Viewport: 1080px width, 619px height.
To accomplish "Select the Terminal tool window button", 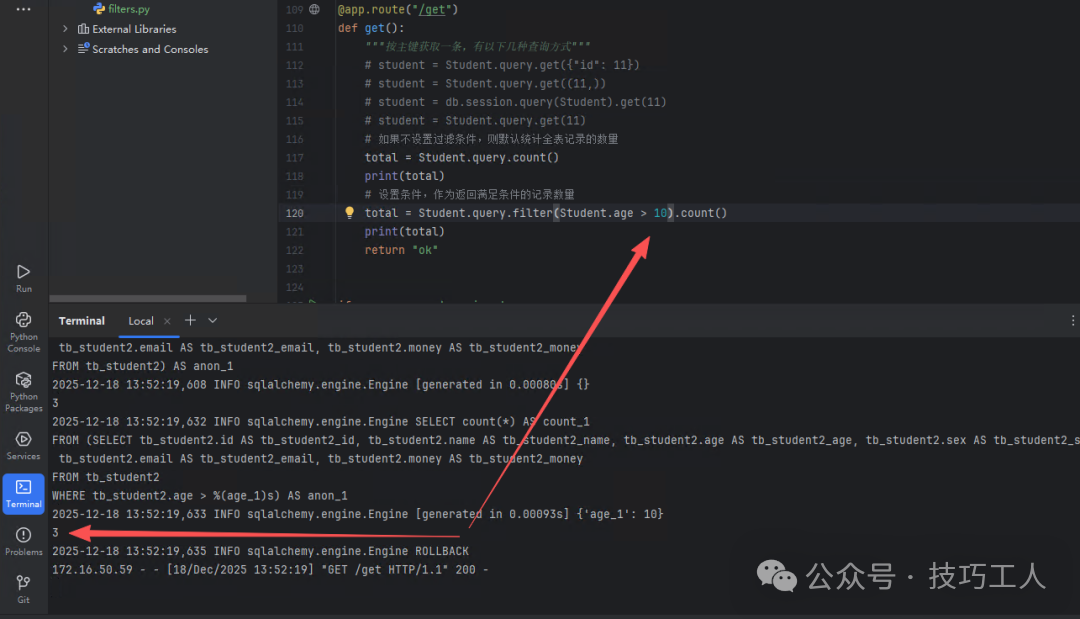I will (23, 494).
